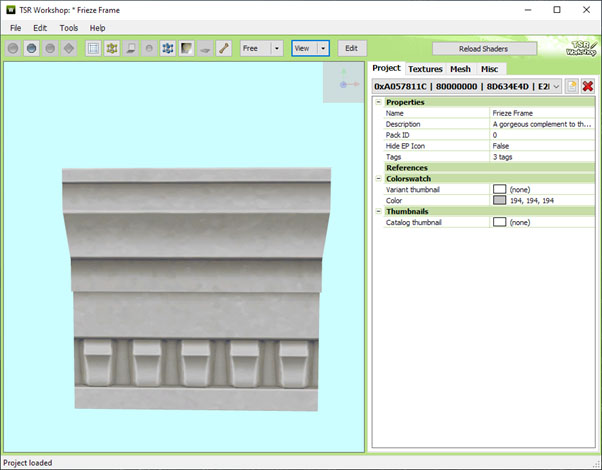
Task: Select the blue sphere toolbar icon
Action: 31,48
